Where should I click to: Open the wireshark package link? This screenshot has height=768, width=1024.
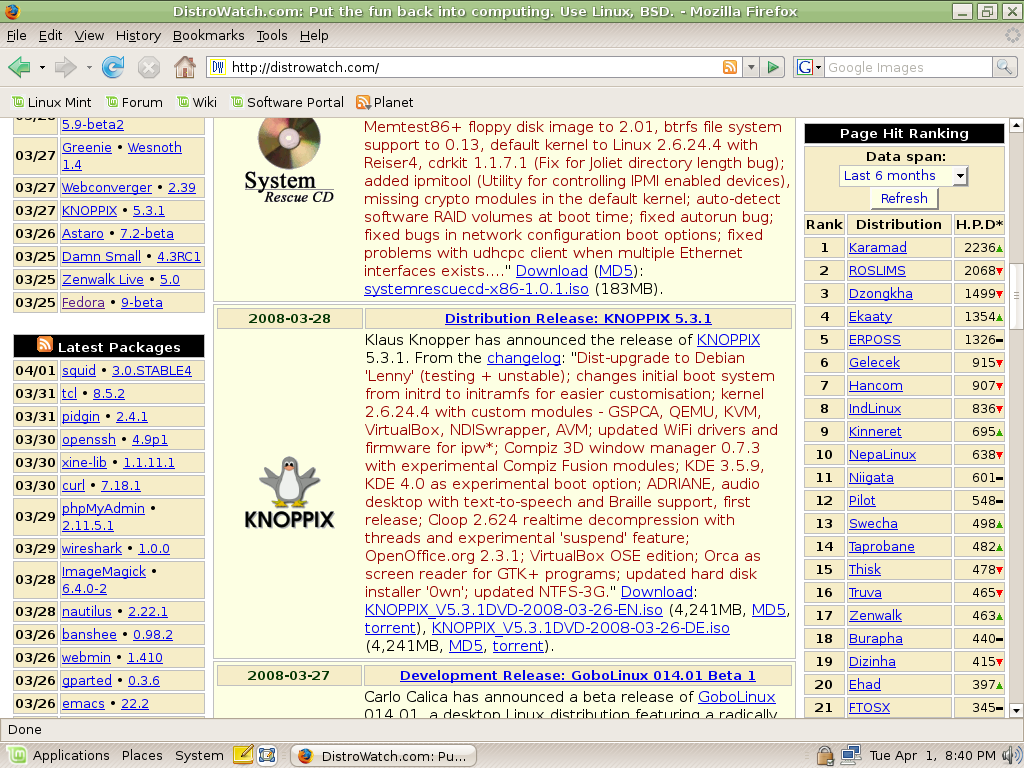click(x=92, y=549)
